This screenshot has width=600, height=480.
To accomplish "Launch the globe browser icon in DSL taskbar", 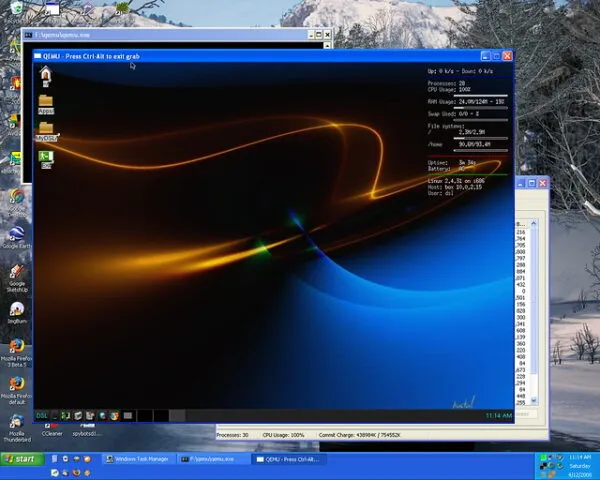I will click(x=102, y=416).
